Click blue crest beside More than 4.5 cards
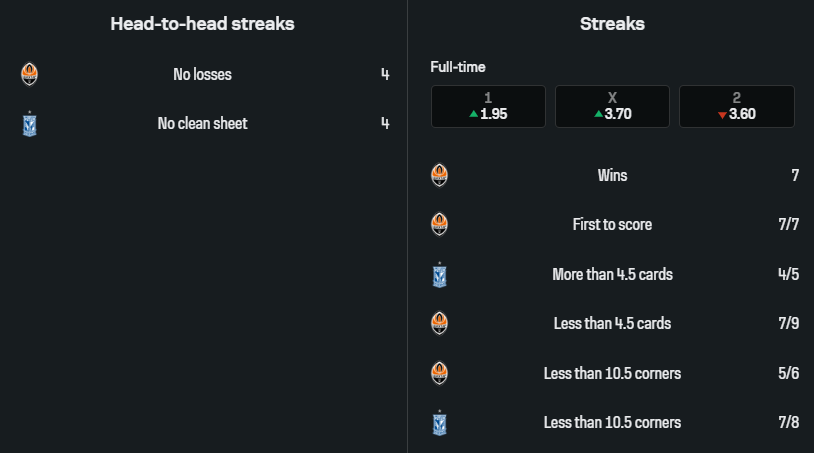The height and width of the screenshot is (453, 814). (x=439, y=274)
